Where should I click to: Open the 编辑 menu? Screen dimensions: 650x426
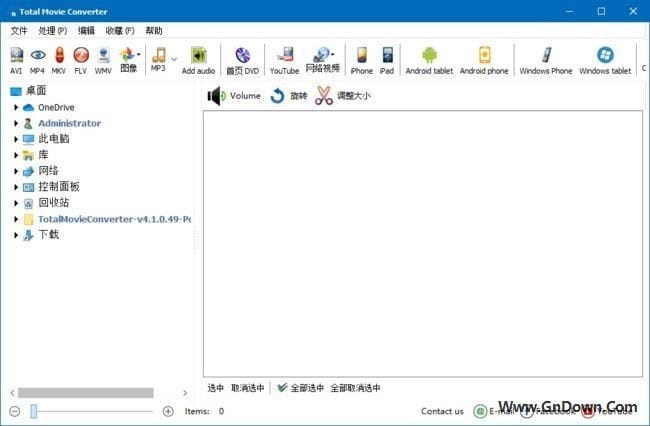(86, 31)
